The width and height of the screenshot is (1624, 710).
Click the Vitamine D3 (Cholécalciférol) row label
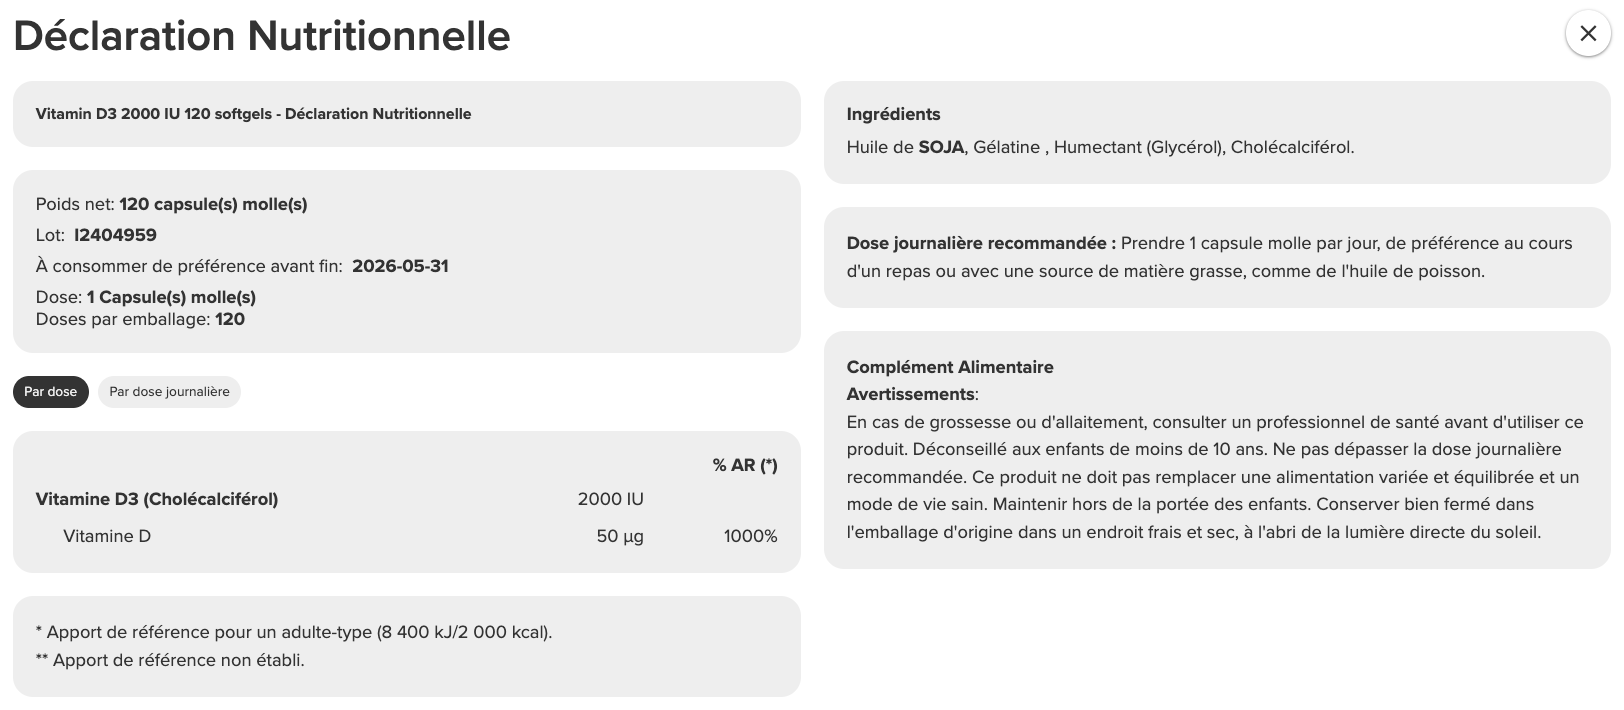[x=157, y=499]
